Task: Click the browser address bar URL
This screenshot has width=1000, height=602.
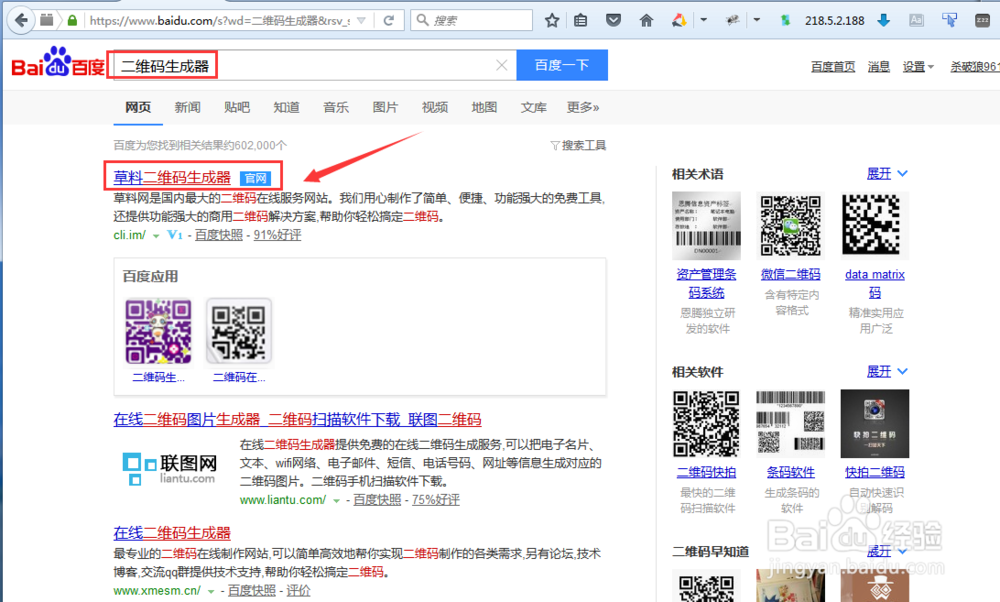Action: 220,20
